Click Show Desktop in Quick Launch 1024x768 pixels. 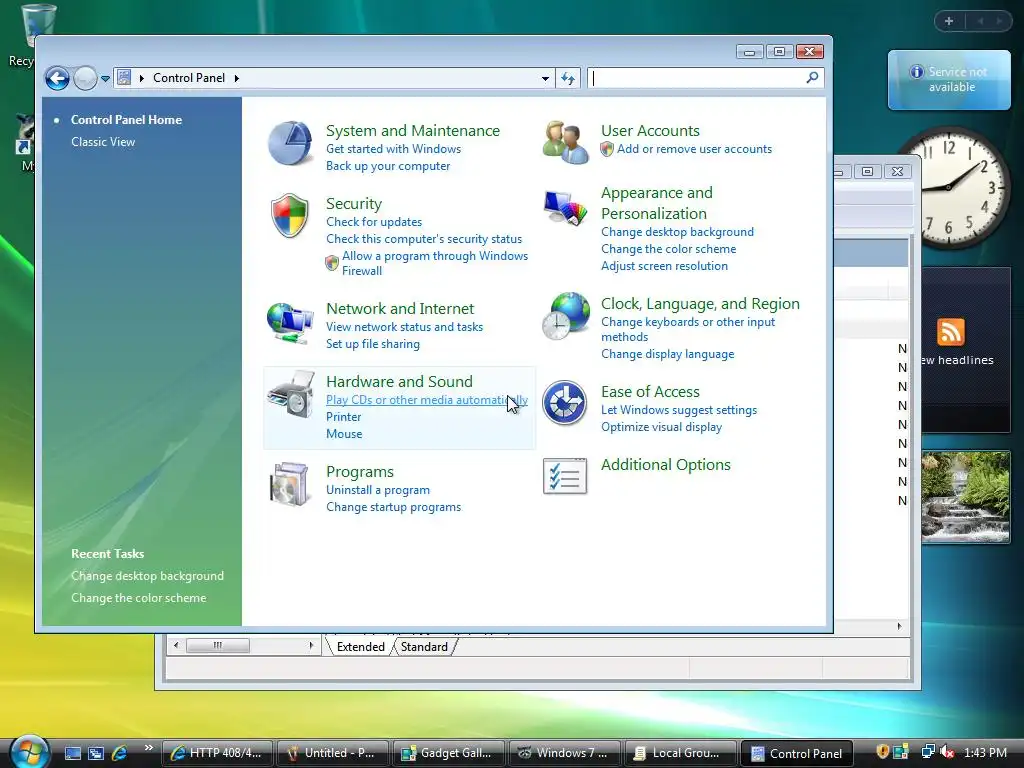tap(72, 753)
